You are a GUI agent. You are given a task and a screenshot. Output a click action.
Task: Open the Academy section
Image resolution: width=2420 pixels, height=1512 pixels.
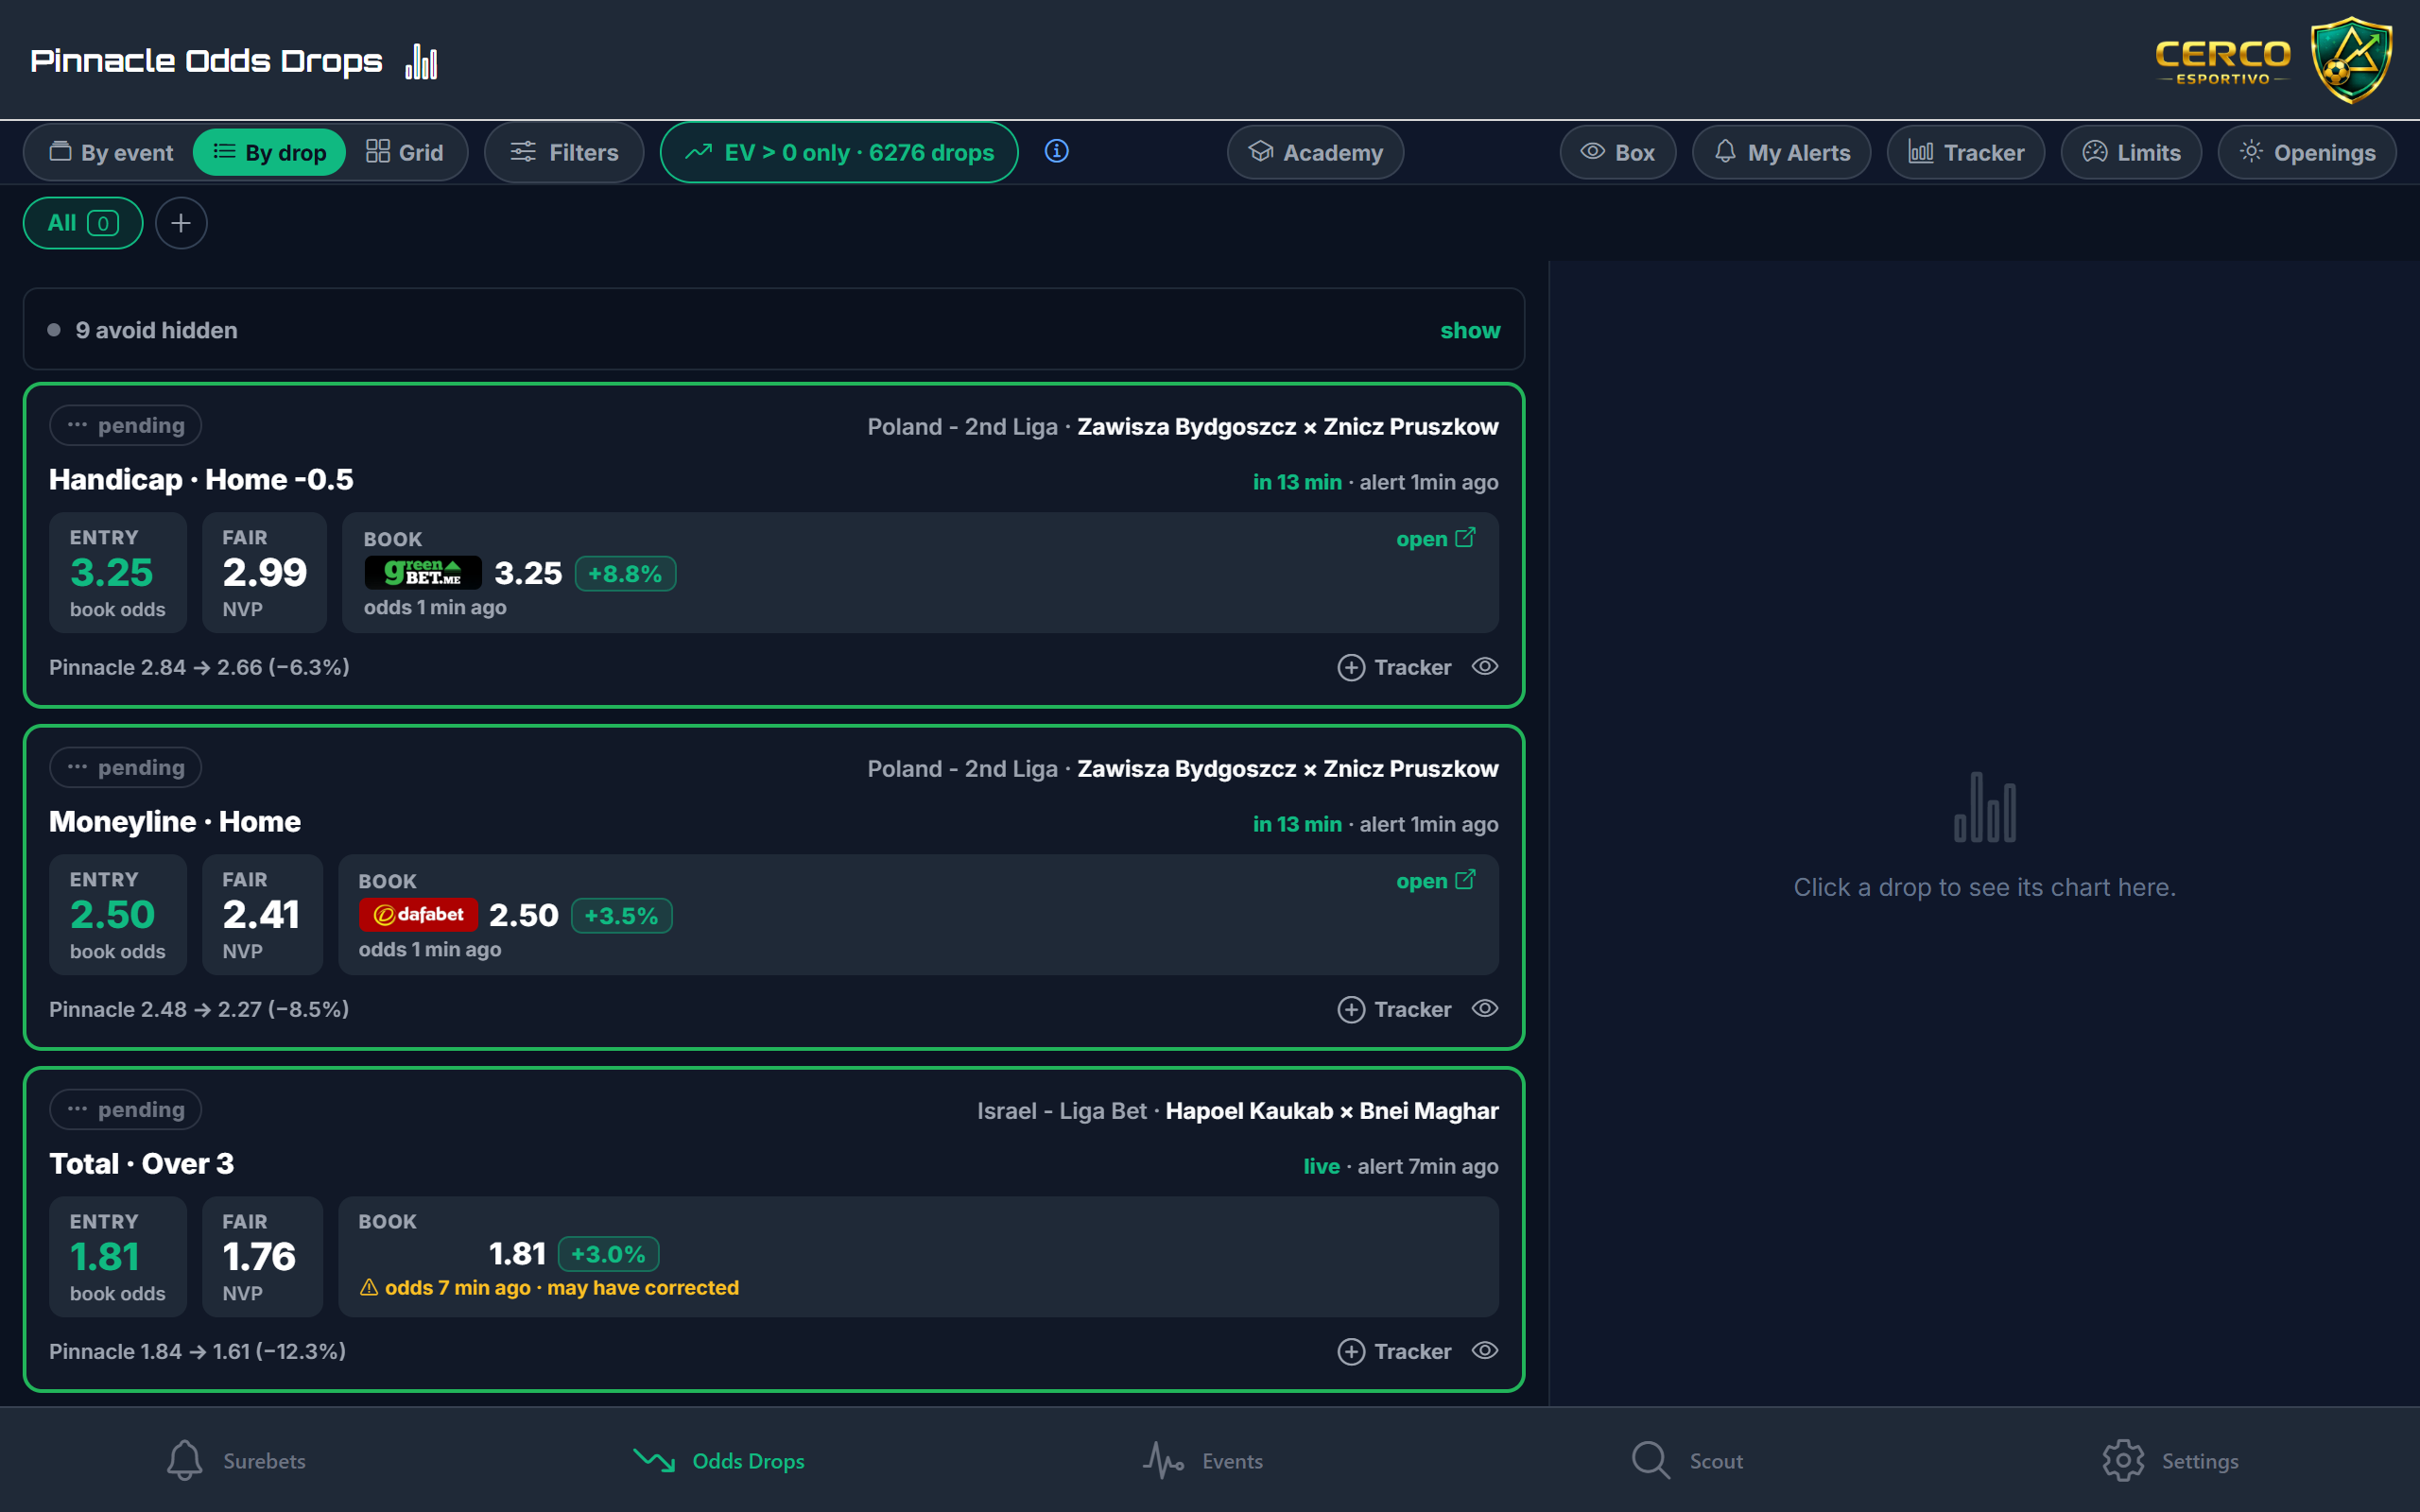(1315, 152)
